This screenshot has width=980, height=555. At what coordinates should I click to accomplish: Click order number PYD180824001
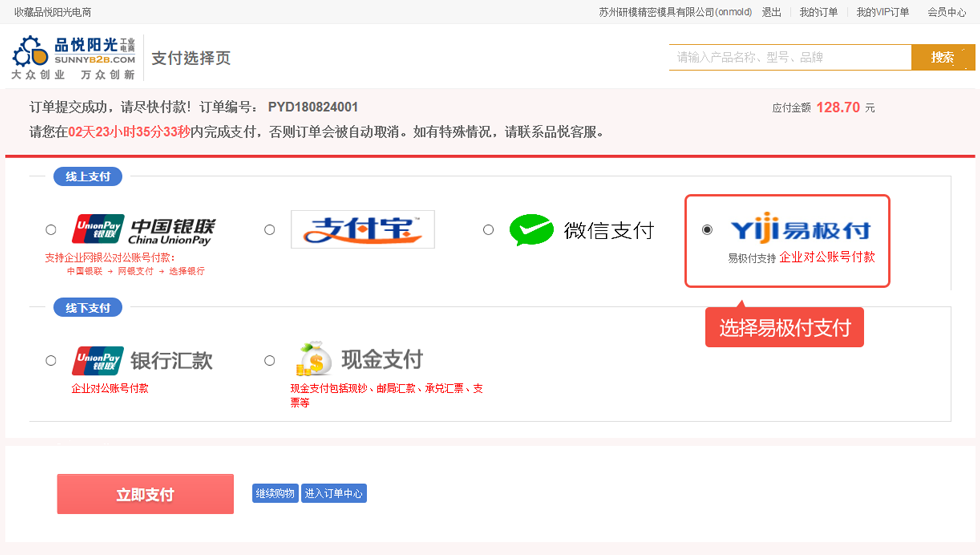(x=313, y=107)
